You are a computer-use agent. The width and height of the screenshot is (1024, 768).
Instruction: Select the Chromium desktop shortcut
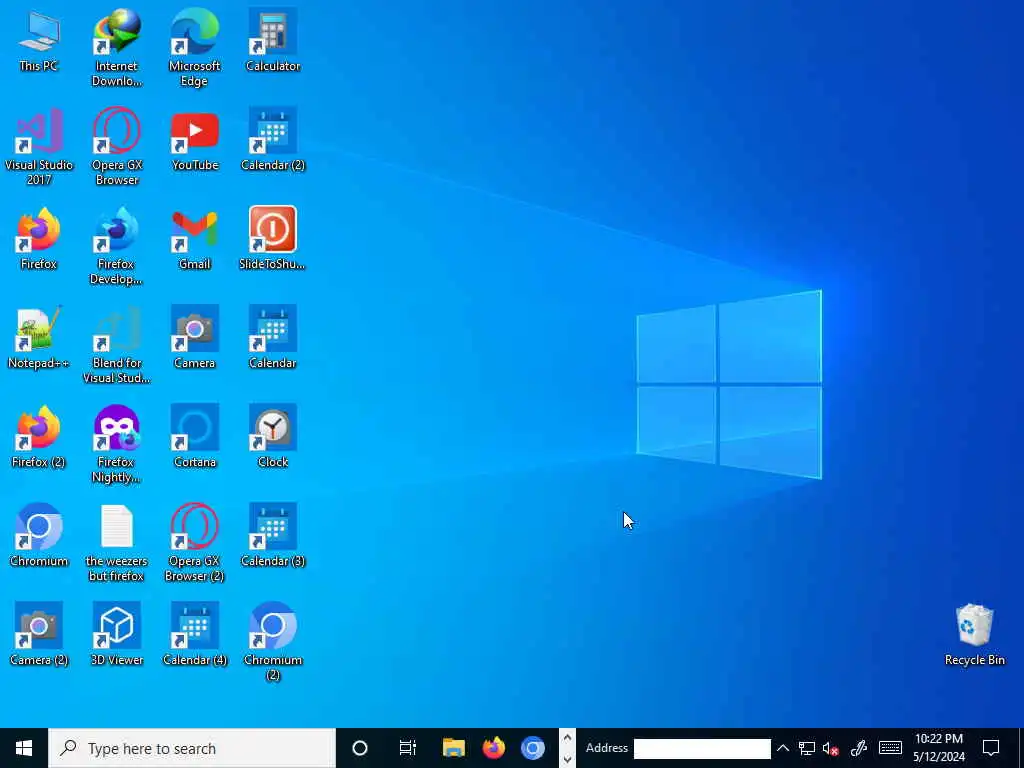click(39, 536)
